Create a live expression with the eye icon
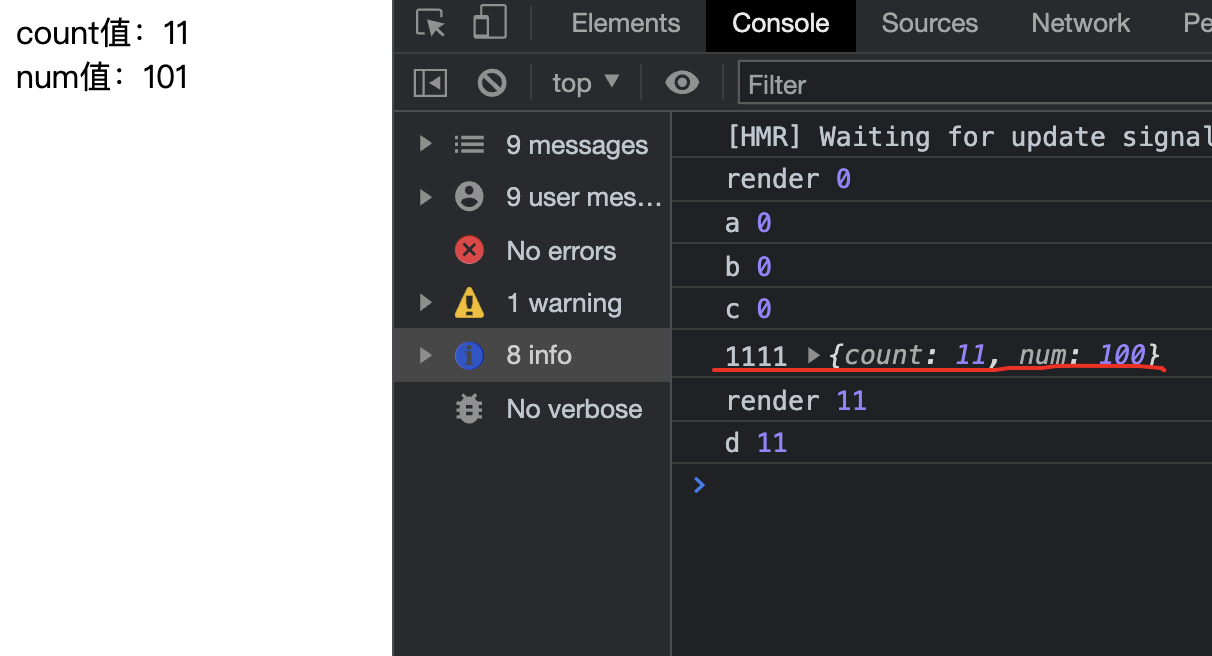This screenshot has width=1212, height=656. coord(682,83)
